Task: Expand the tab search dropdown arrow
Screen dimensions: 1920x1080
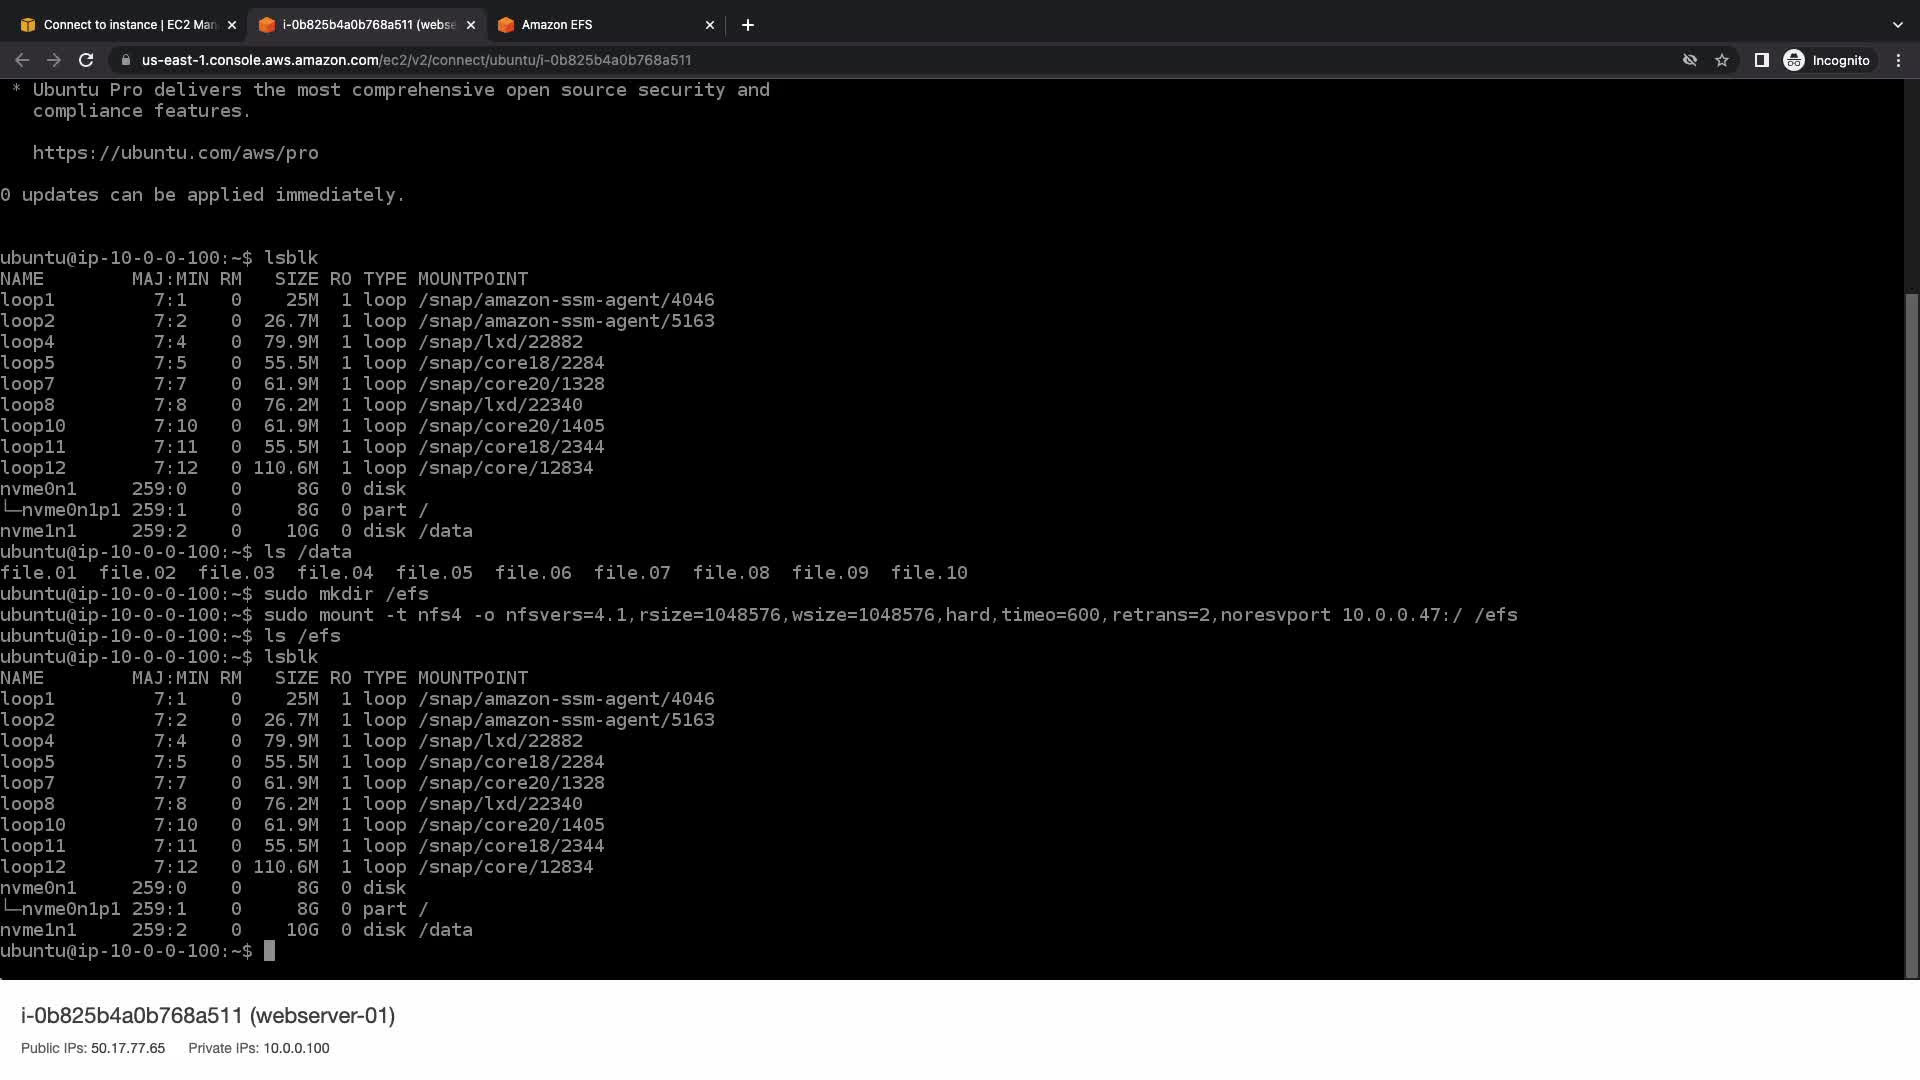Action: point(1897,25)
